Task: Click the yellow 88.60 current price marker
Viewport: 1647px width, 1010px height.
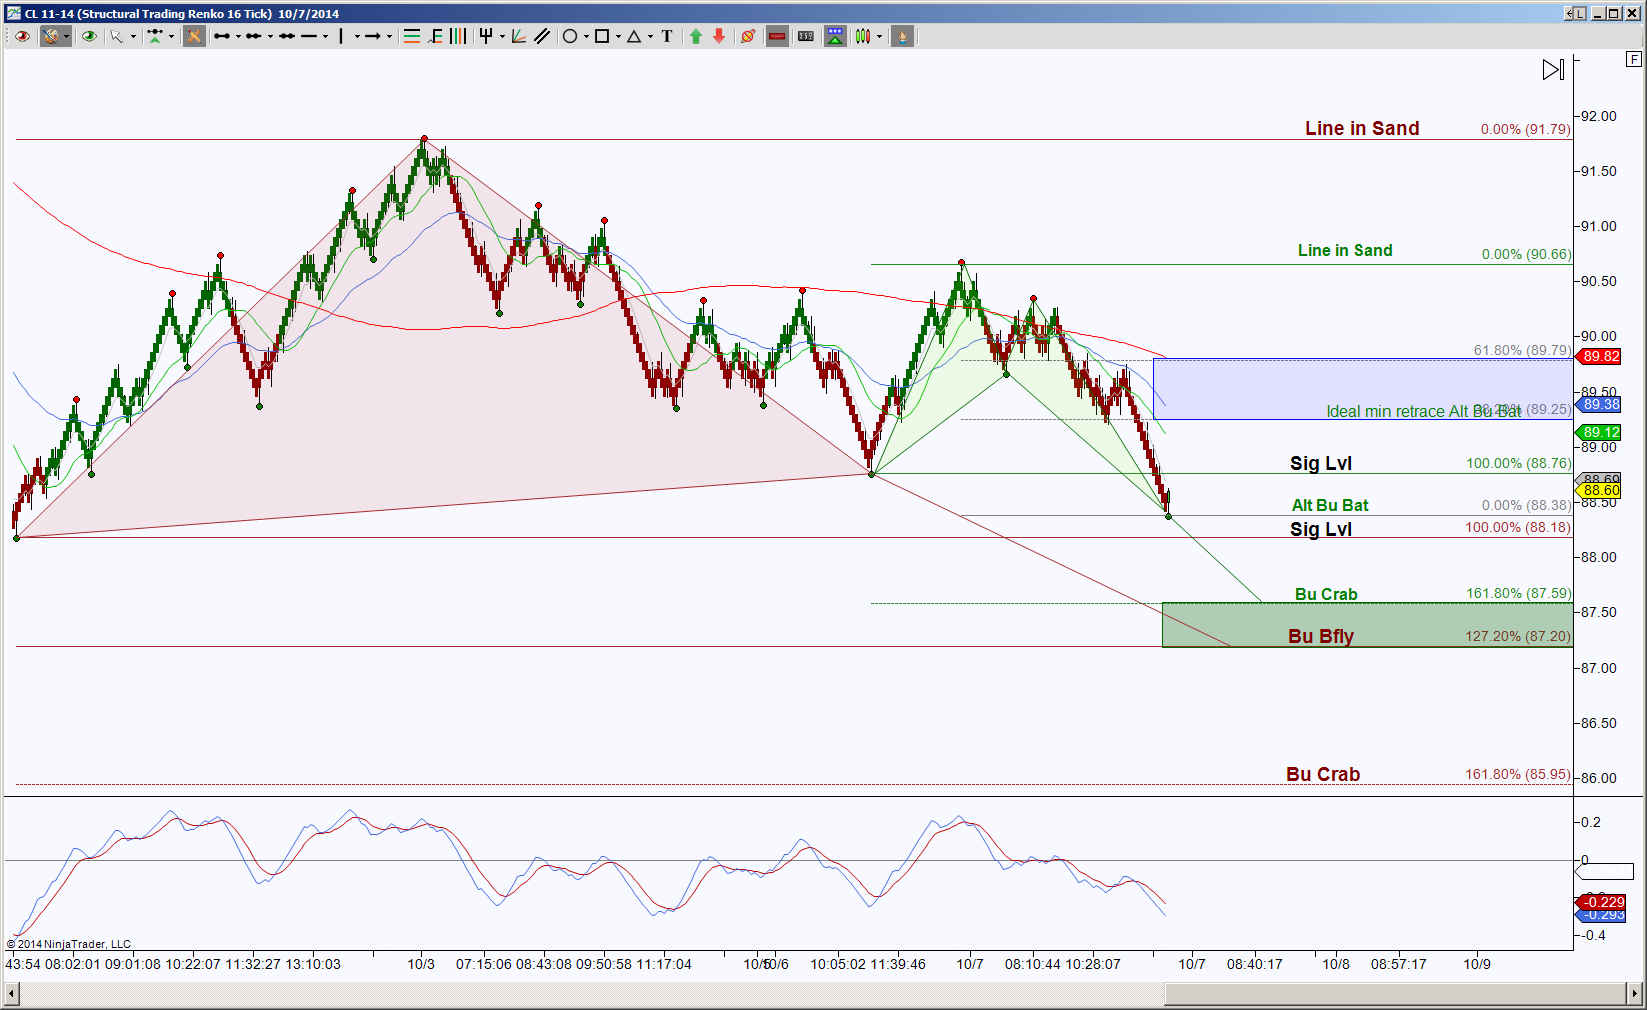Action: (x=1599, y=491)
